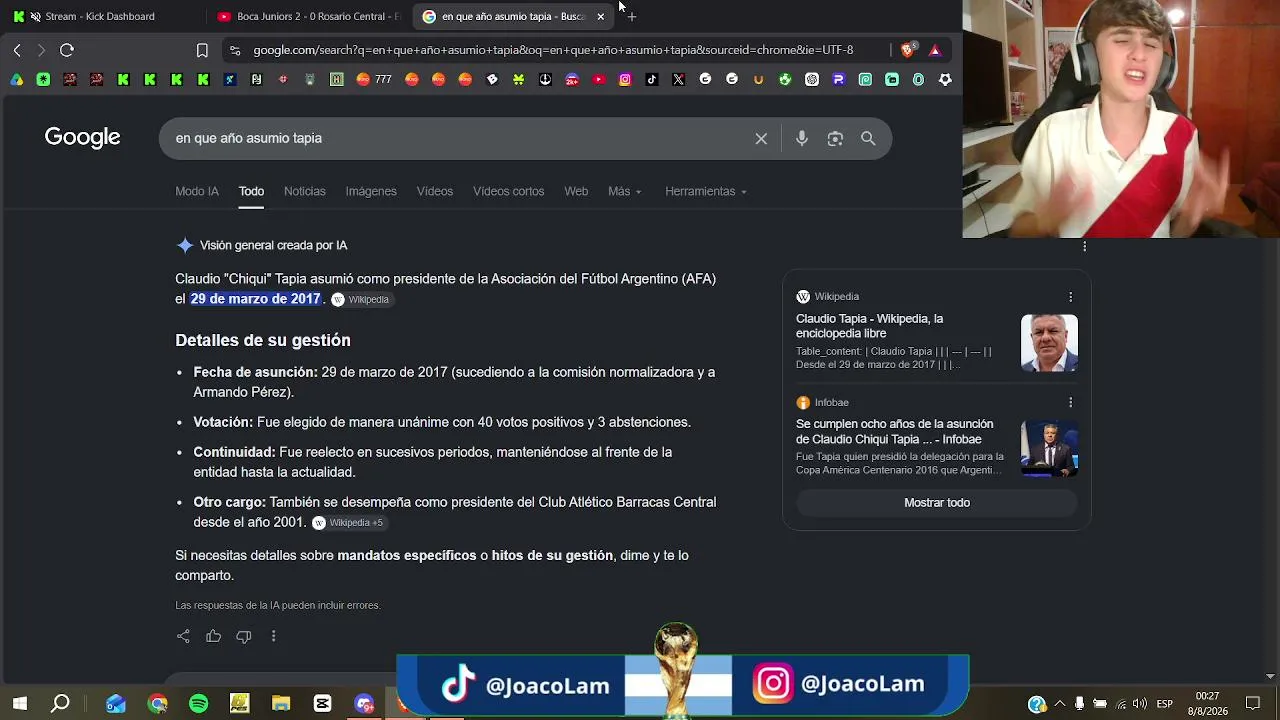Click the highlighted date '29 de marzo de 2017'
Image resolution: width=1280 pixels, height=720 pixels.
[x=255, y=299]
